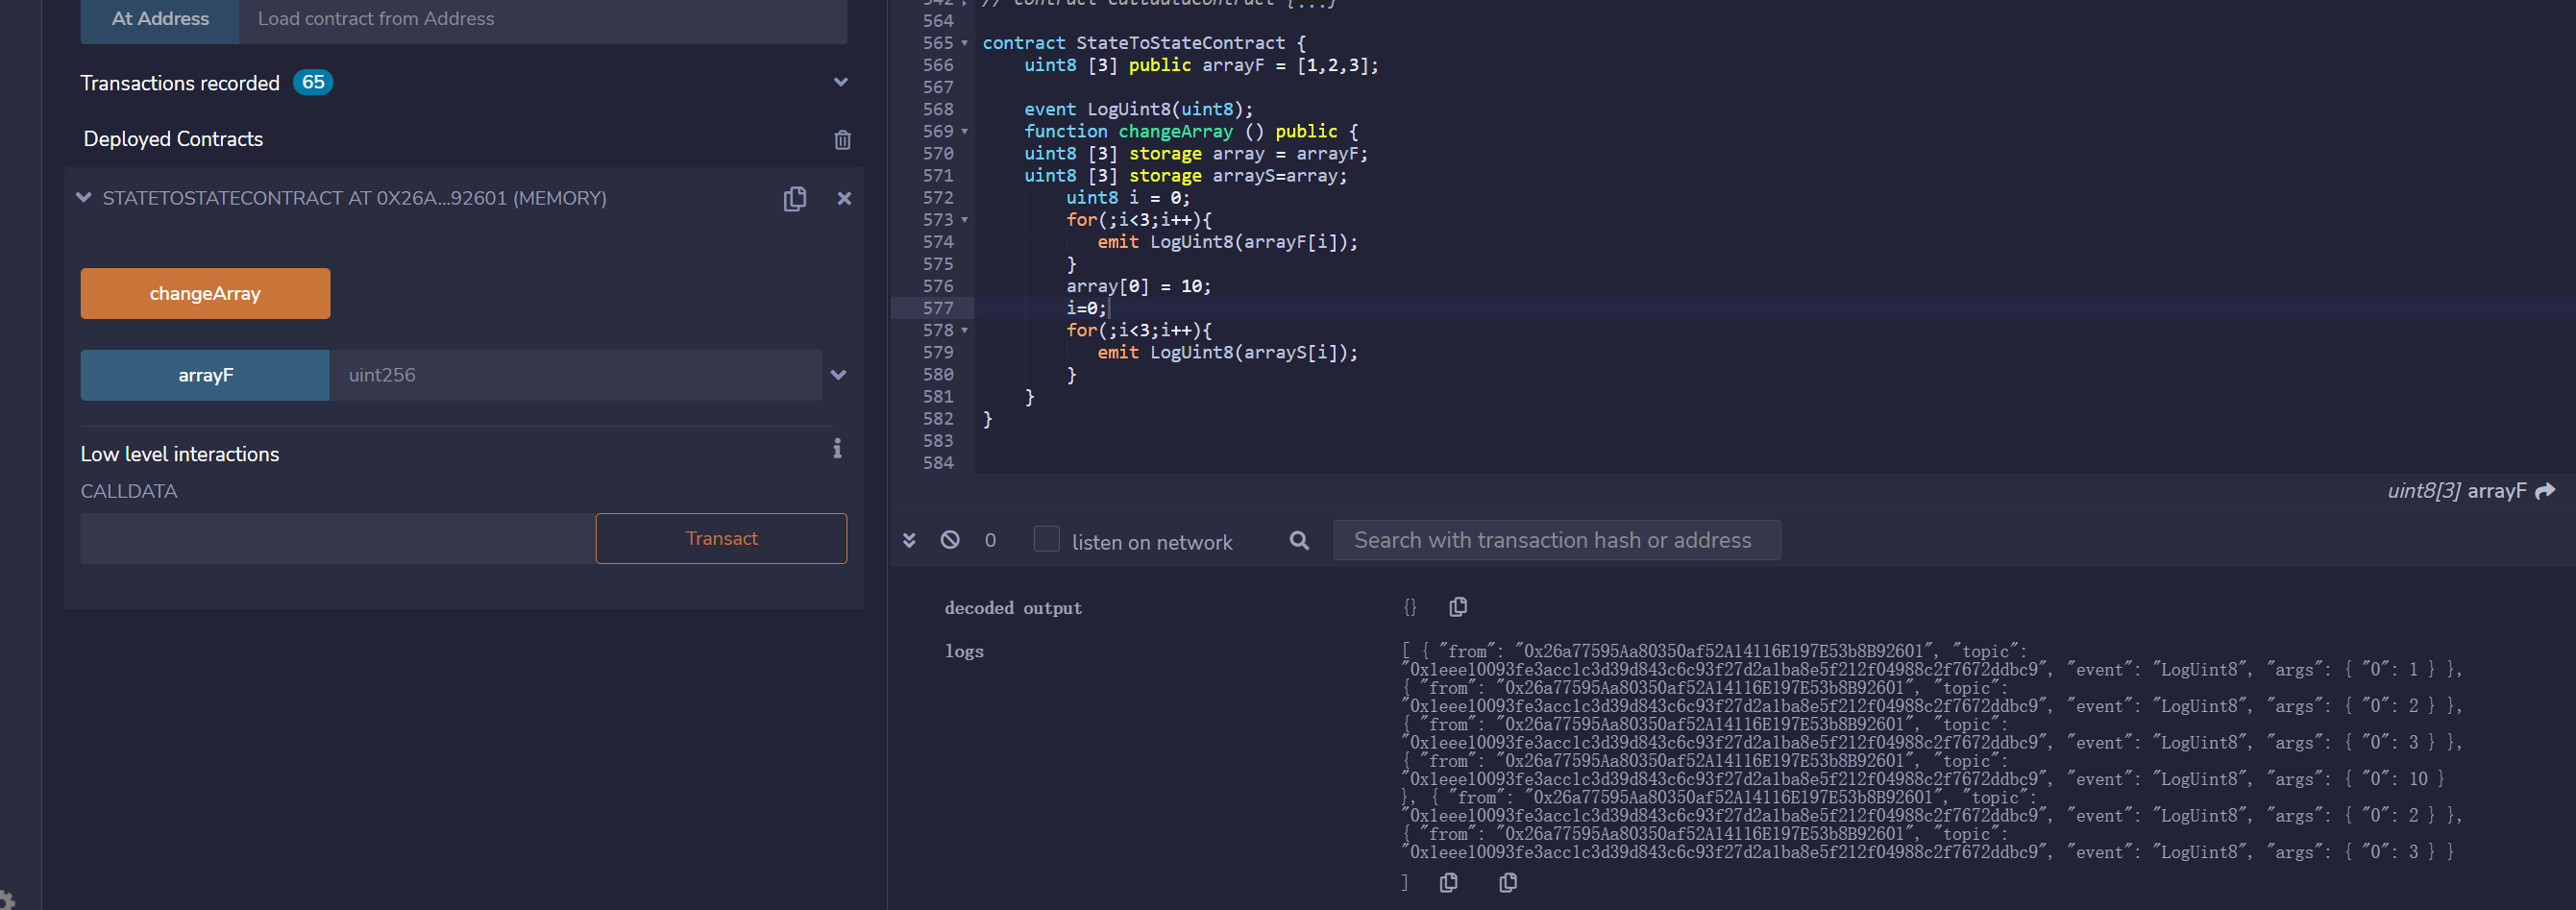Fold the second for loop at line 578
Screen dimensions: 2576x910
tap(964, 331)
